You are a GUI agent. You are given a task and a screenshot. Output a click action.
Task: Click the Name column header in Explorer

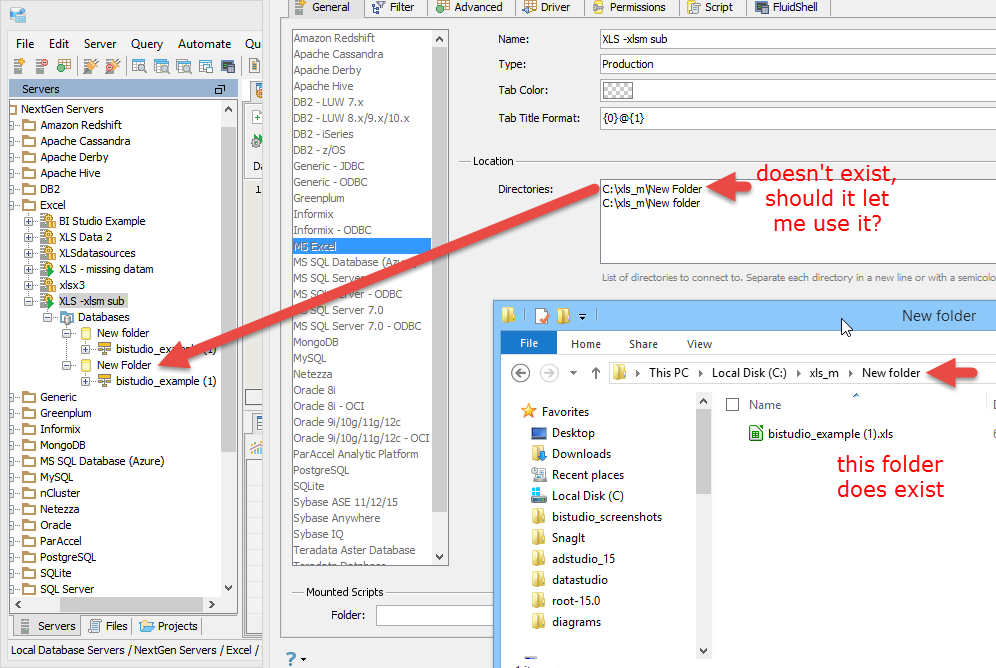(x=765, y=404)
